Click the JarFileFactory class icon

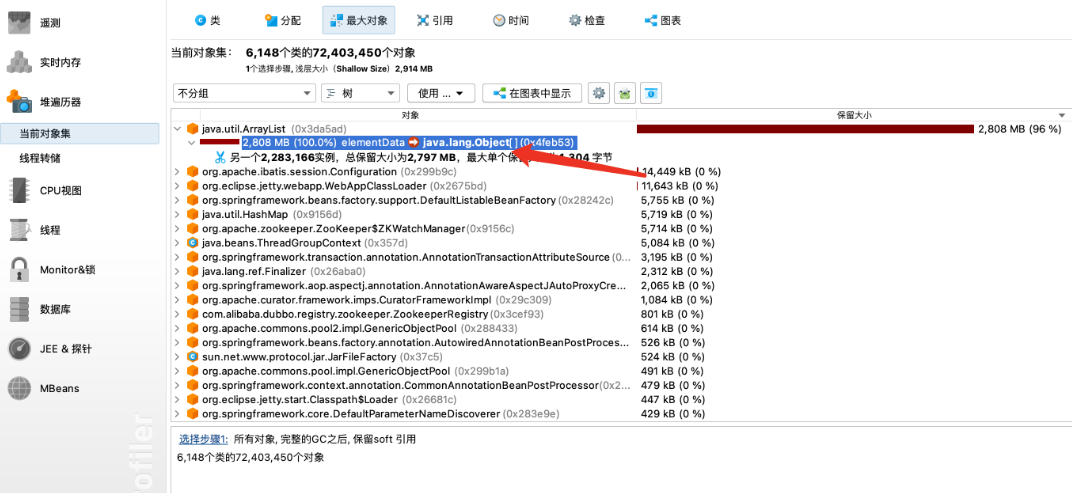pyautogui.click(x=193, y=357)
